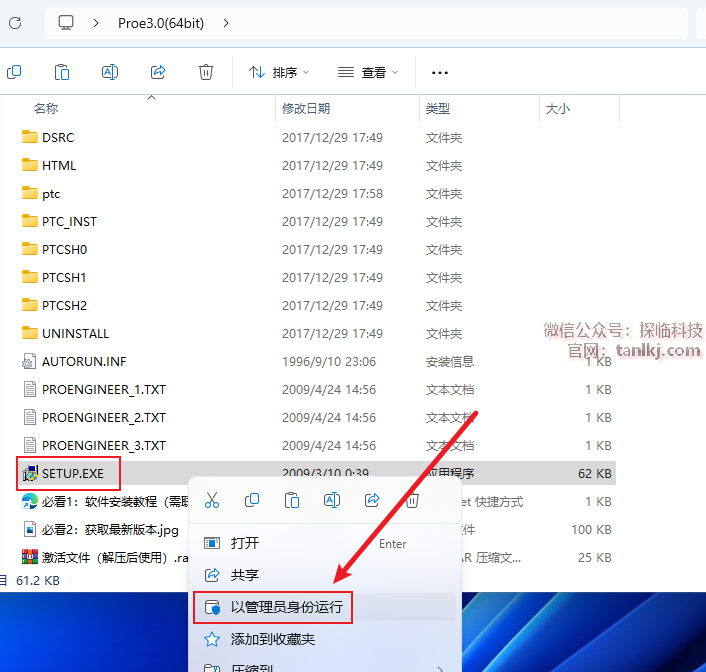Select Proe3.0(64bit) breadcrumb in address bar
Viewport: 706px width, 672px height.
click(161, 23)
